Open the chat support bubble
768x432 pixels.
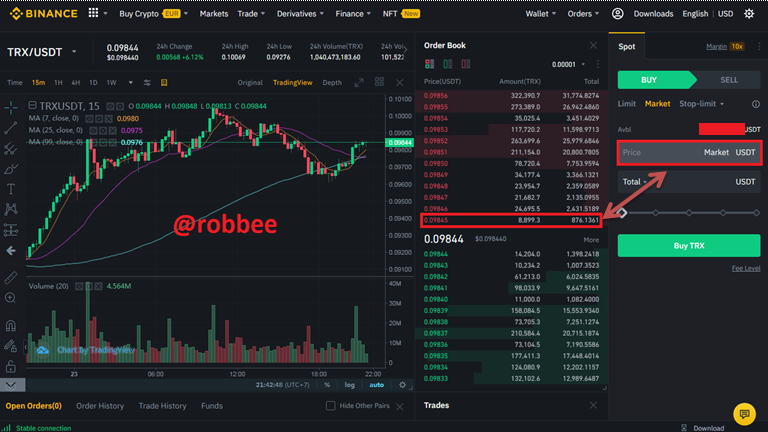[744, 414]
